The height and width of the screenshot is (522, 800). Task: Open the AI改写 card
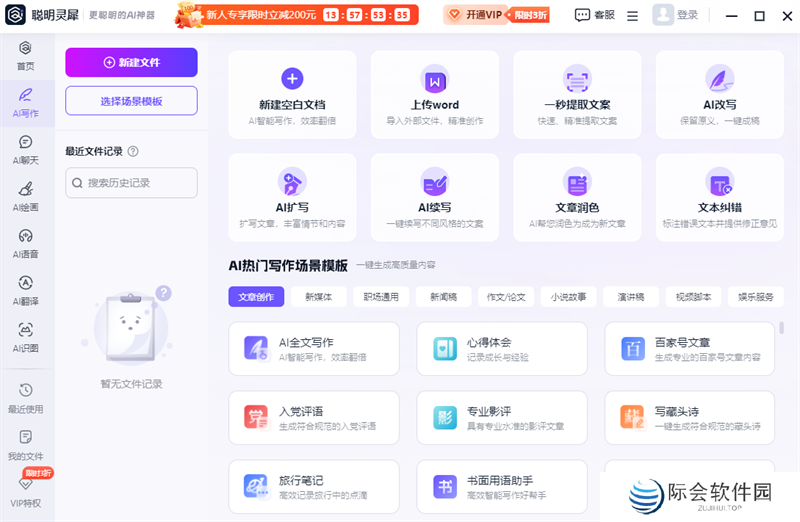click(720, 95)
